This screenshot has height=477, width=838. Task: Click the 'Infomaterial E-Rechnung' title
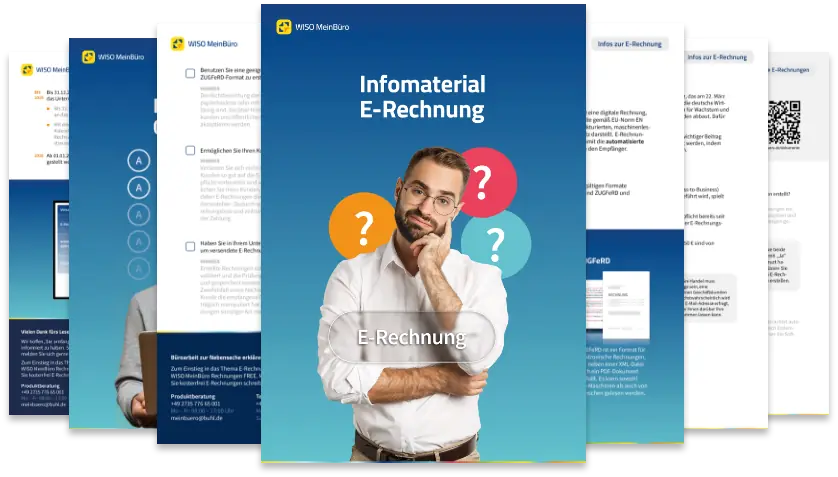pyautogui.click(x=422, y=97)
